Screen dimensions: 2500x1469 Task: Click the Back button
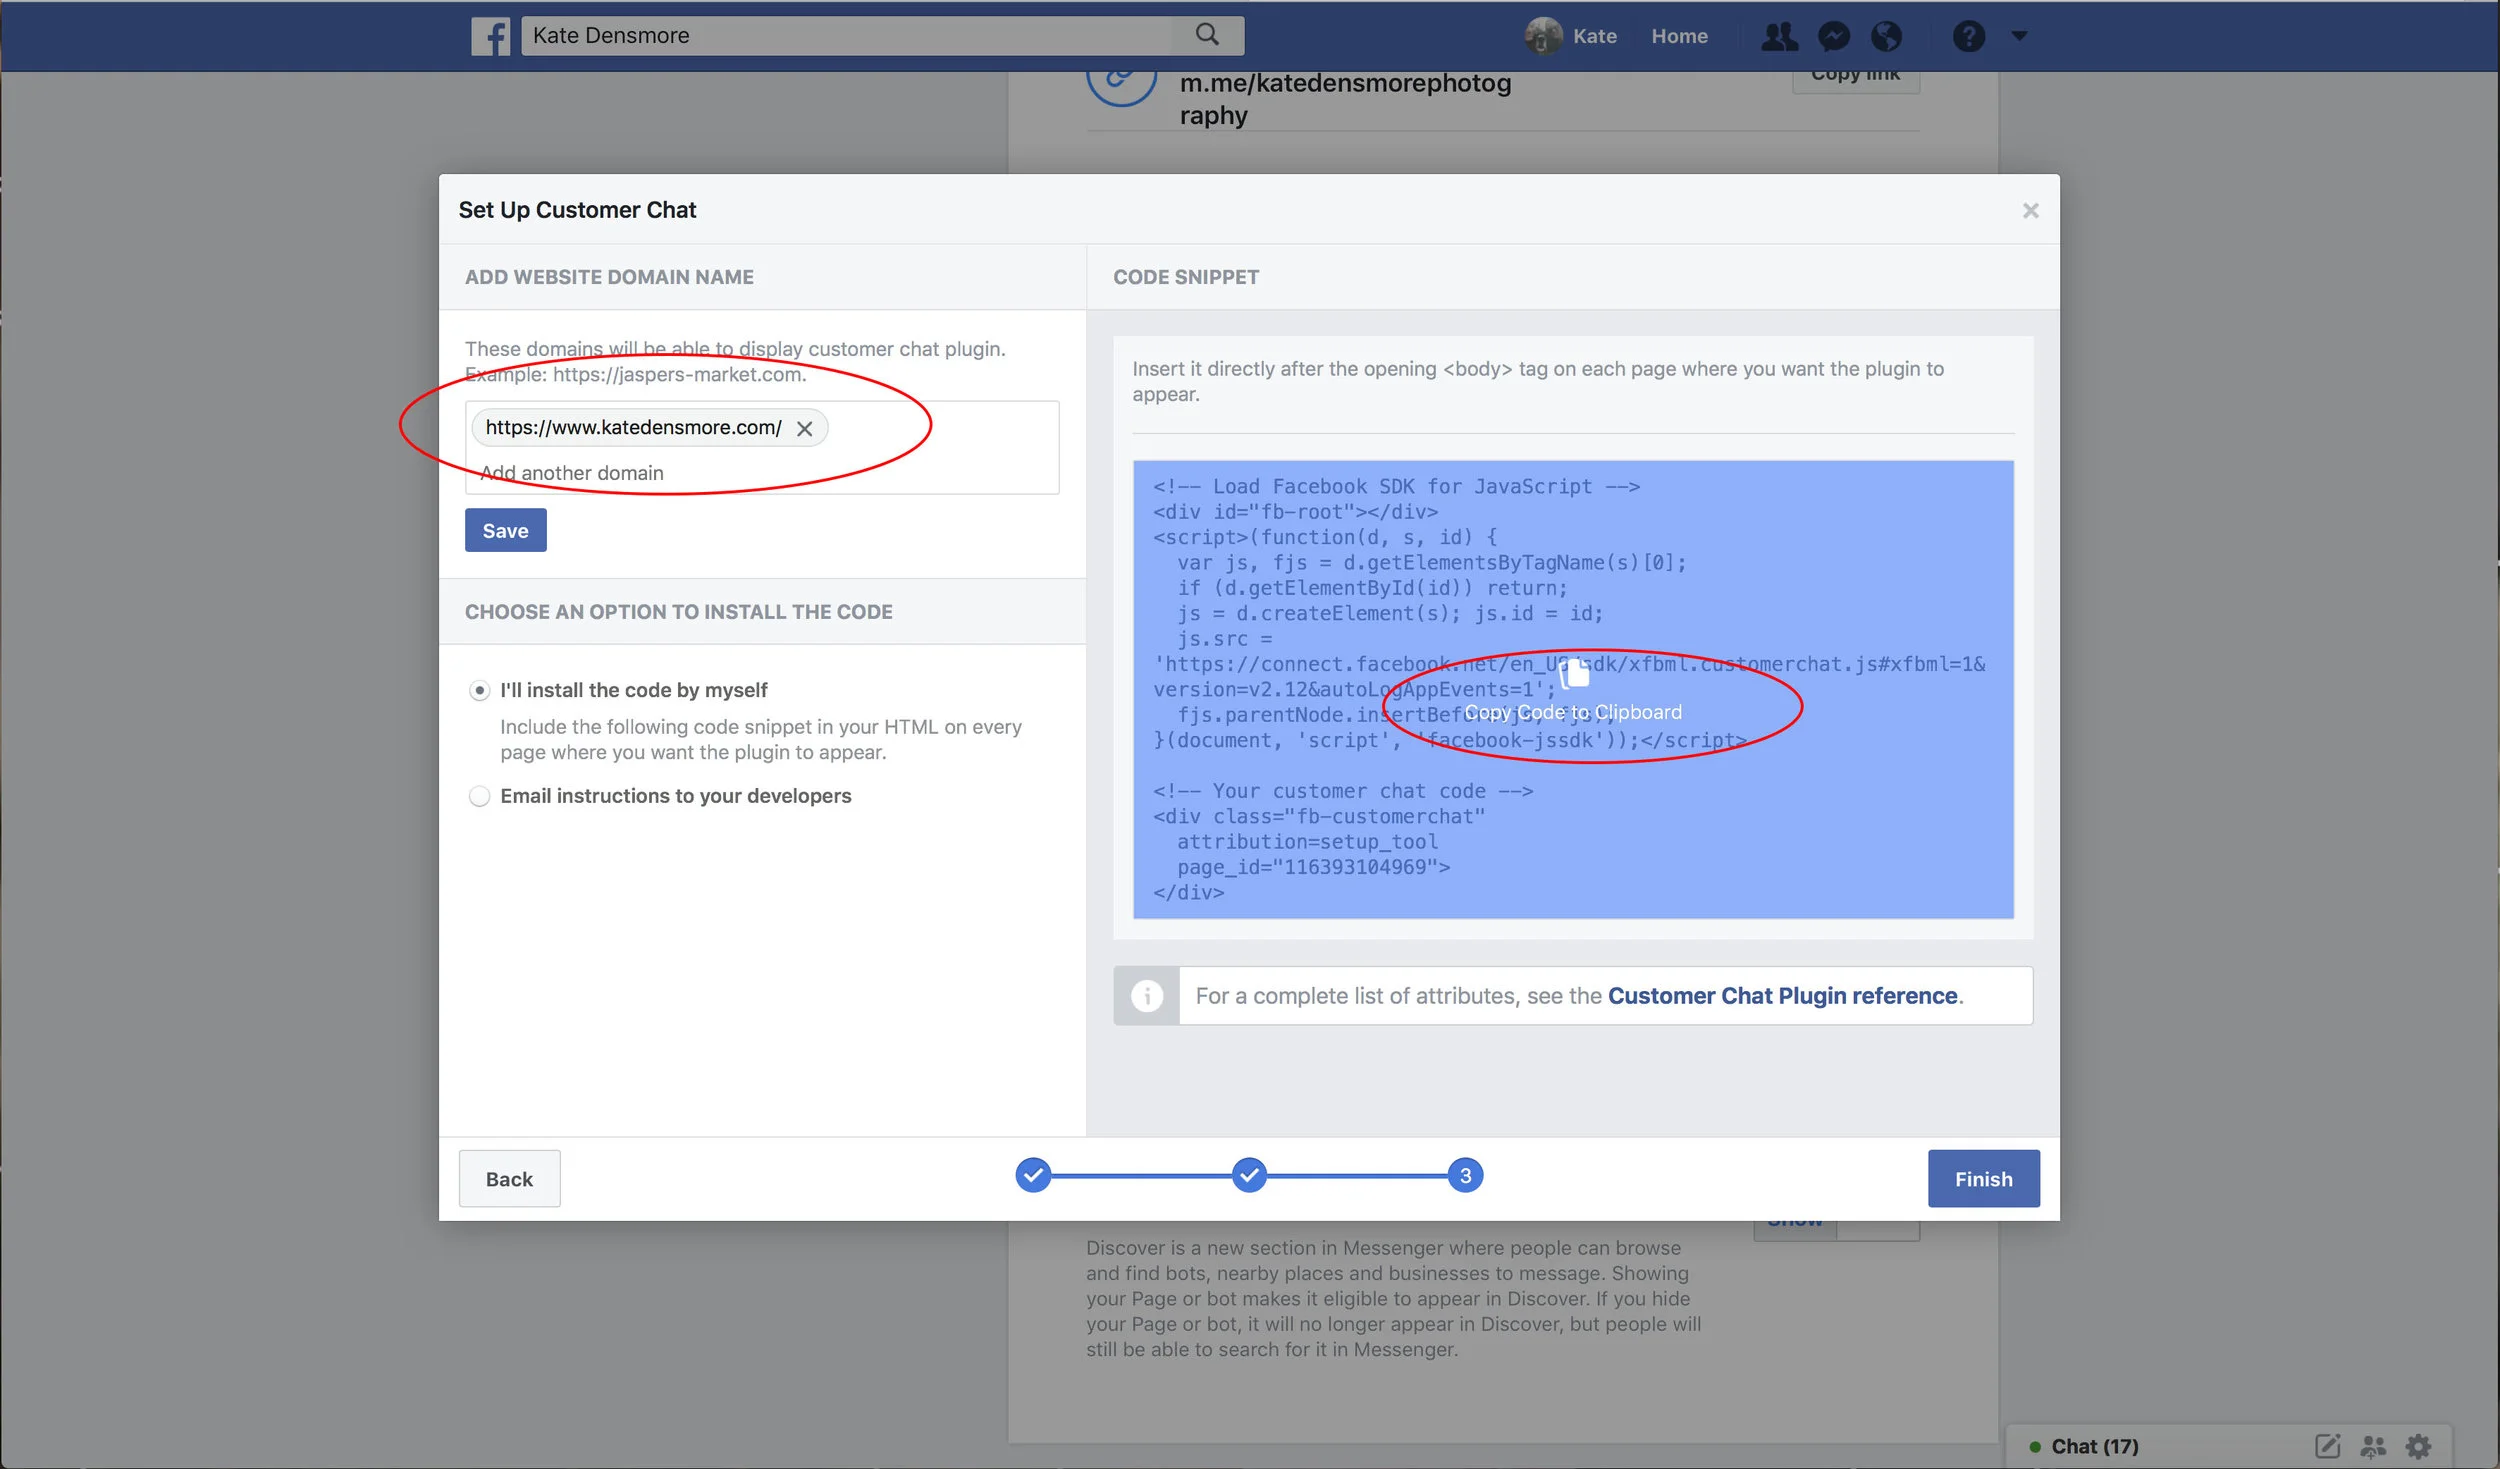[x=509, y=1178]
